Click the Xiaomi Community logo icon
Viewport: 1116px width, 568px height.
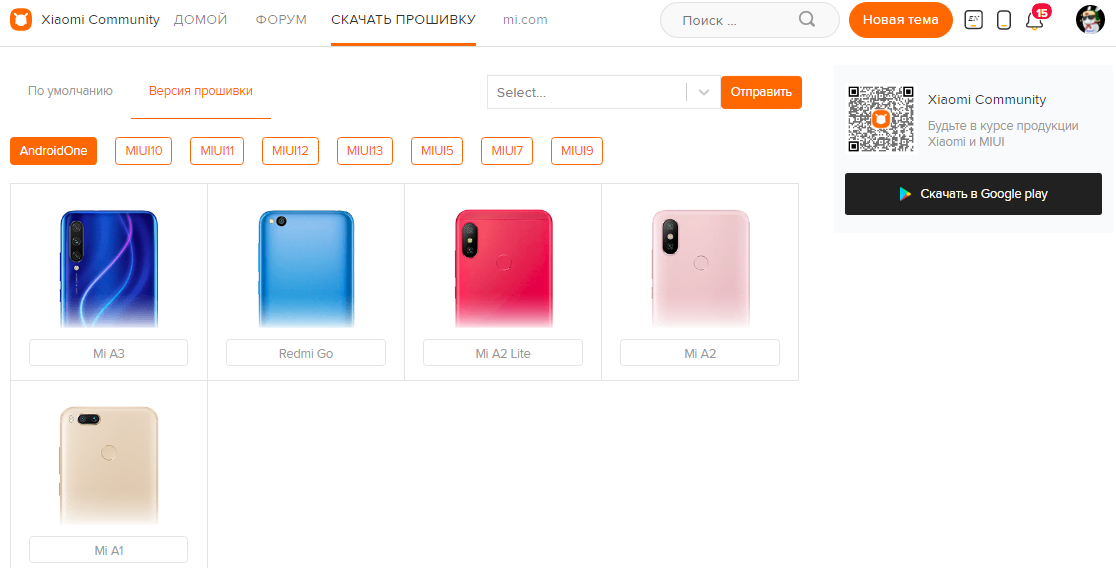(x=21, y=20)
